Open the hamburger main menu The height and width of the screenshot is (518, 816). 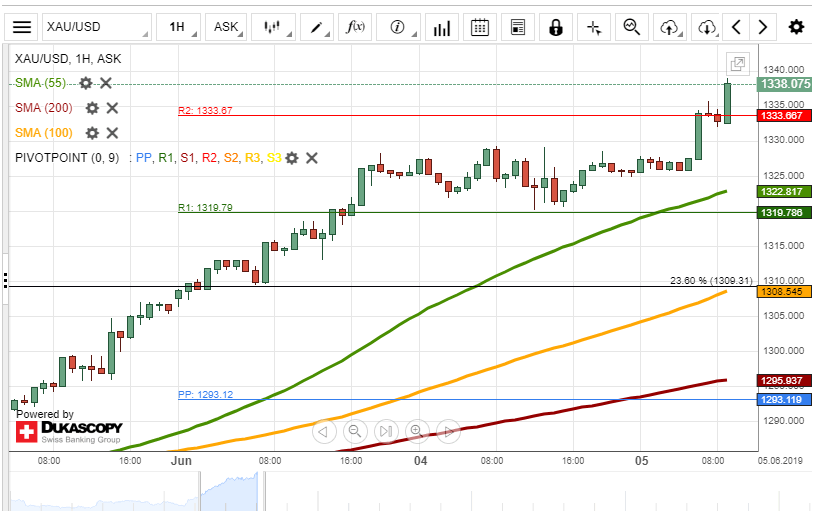pyautogui.click(x=22, y=27)
